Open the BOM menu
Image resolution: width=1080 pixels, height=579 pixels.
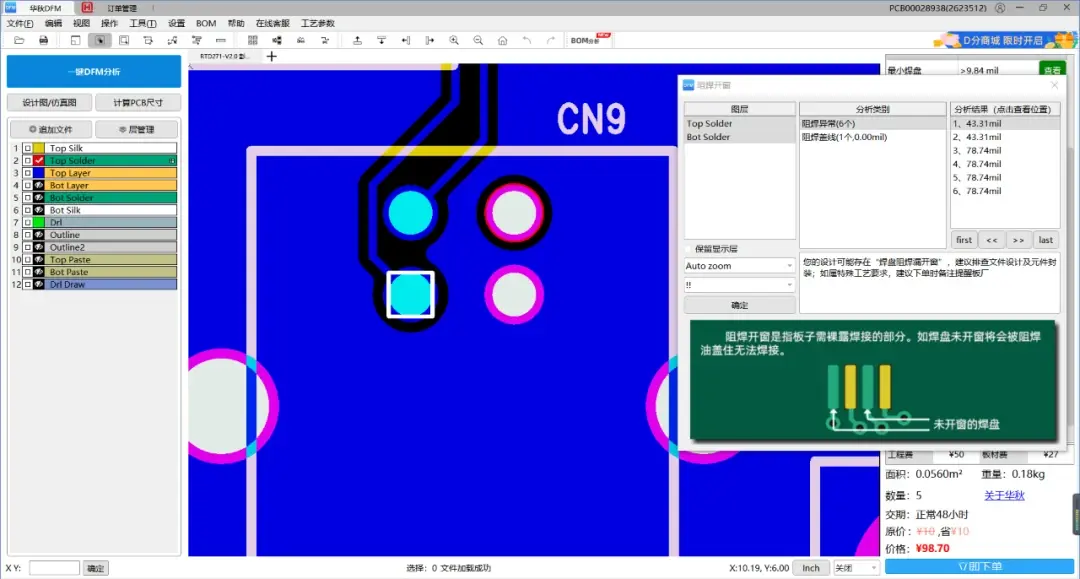(x=206, y=23)
